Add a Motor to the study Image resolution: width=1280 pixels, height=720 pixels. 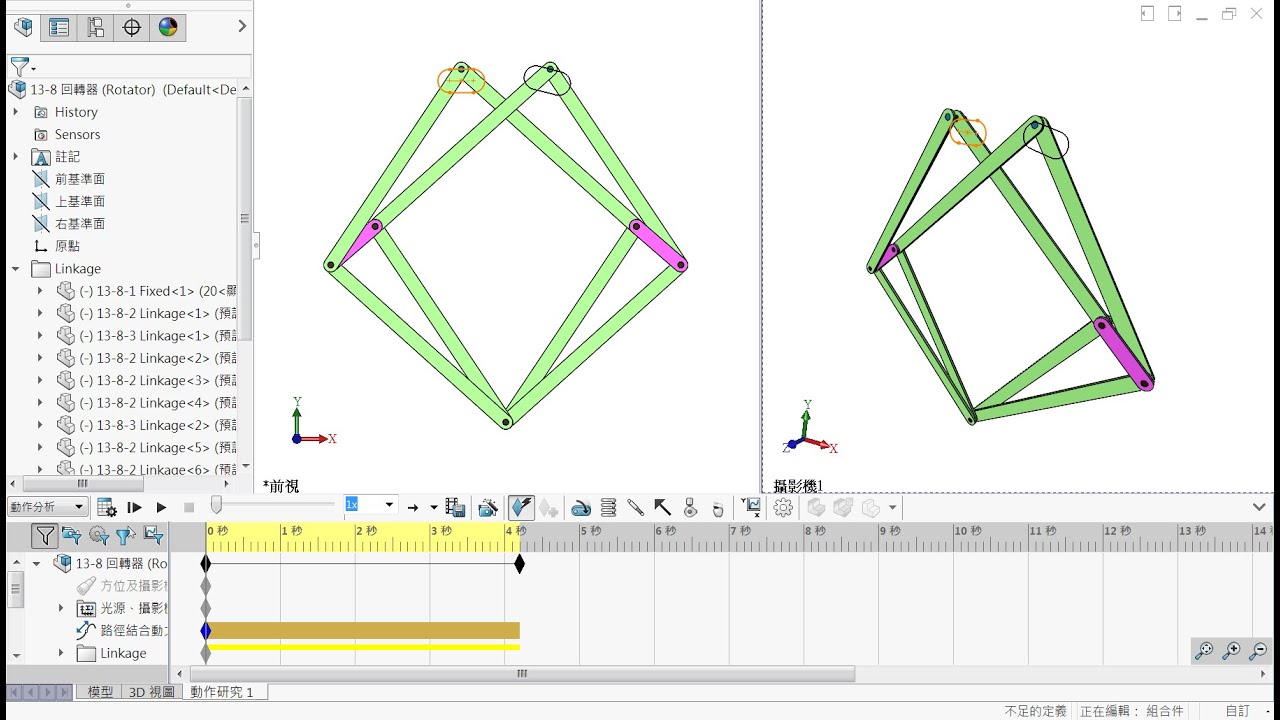coord(581,508)
